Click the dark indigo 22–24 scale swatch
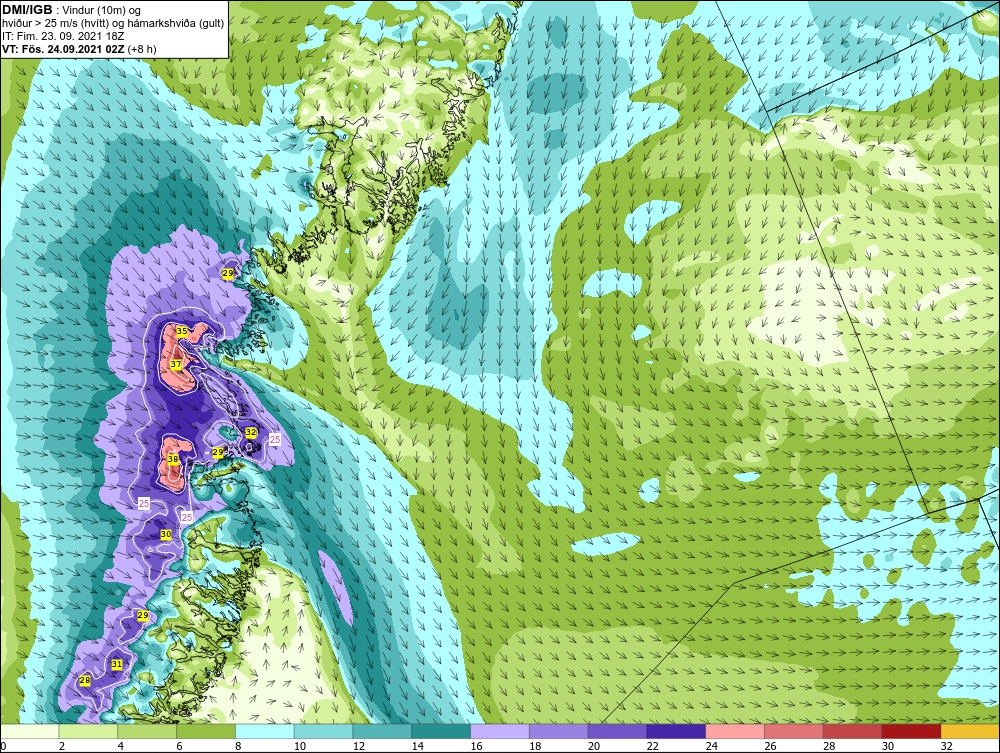Image resolution: width=1000 pixels, height=753 pixels. [676, 731]
